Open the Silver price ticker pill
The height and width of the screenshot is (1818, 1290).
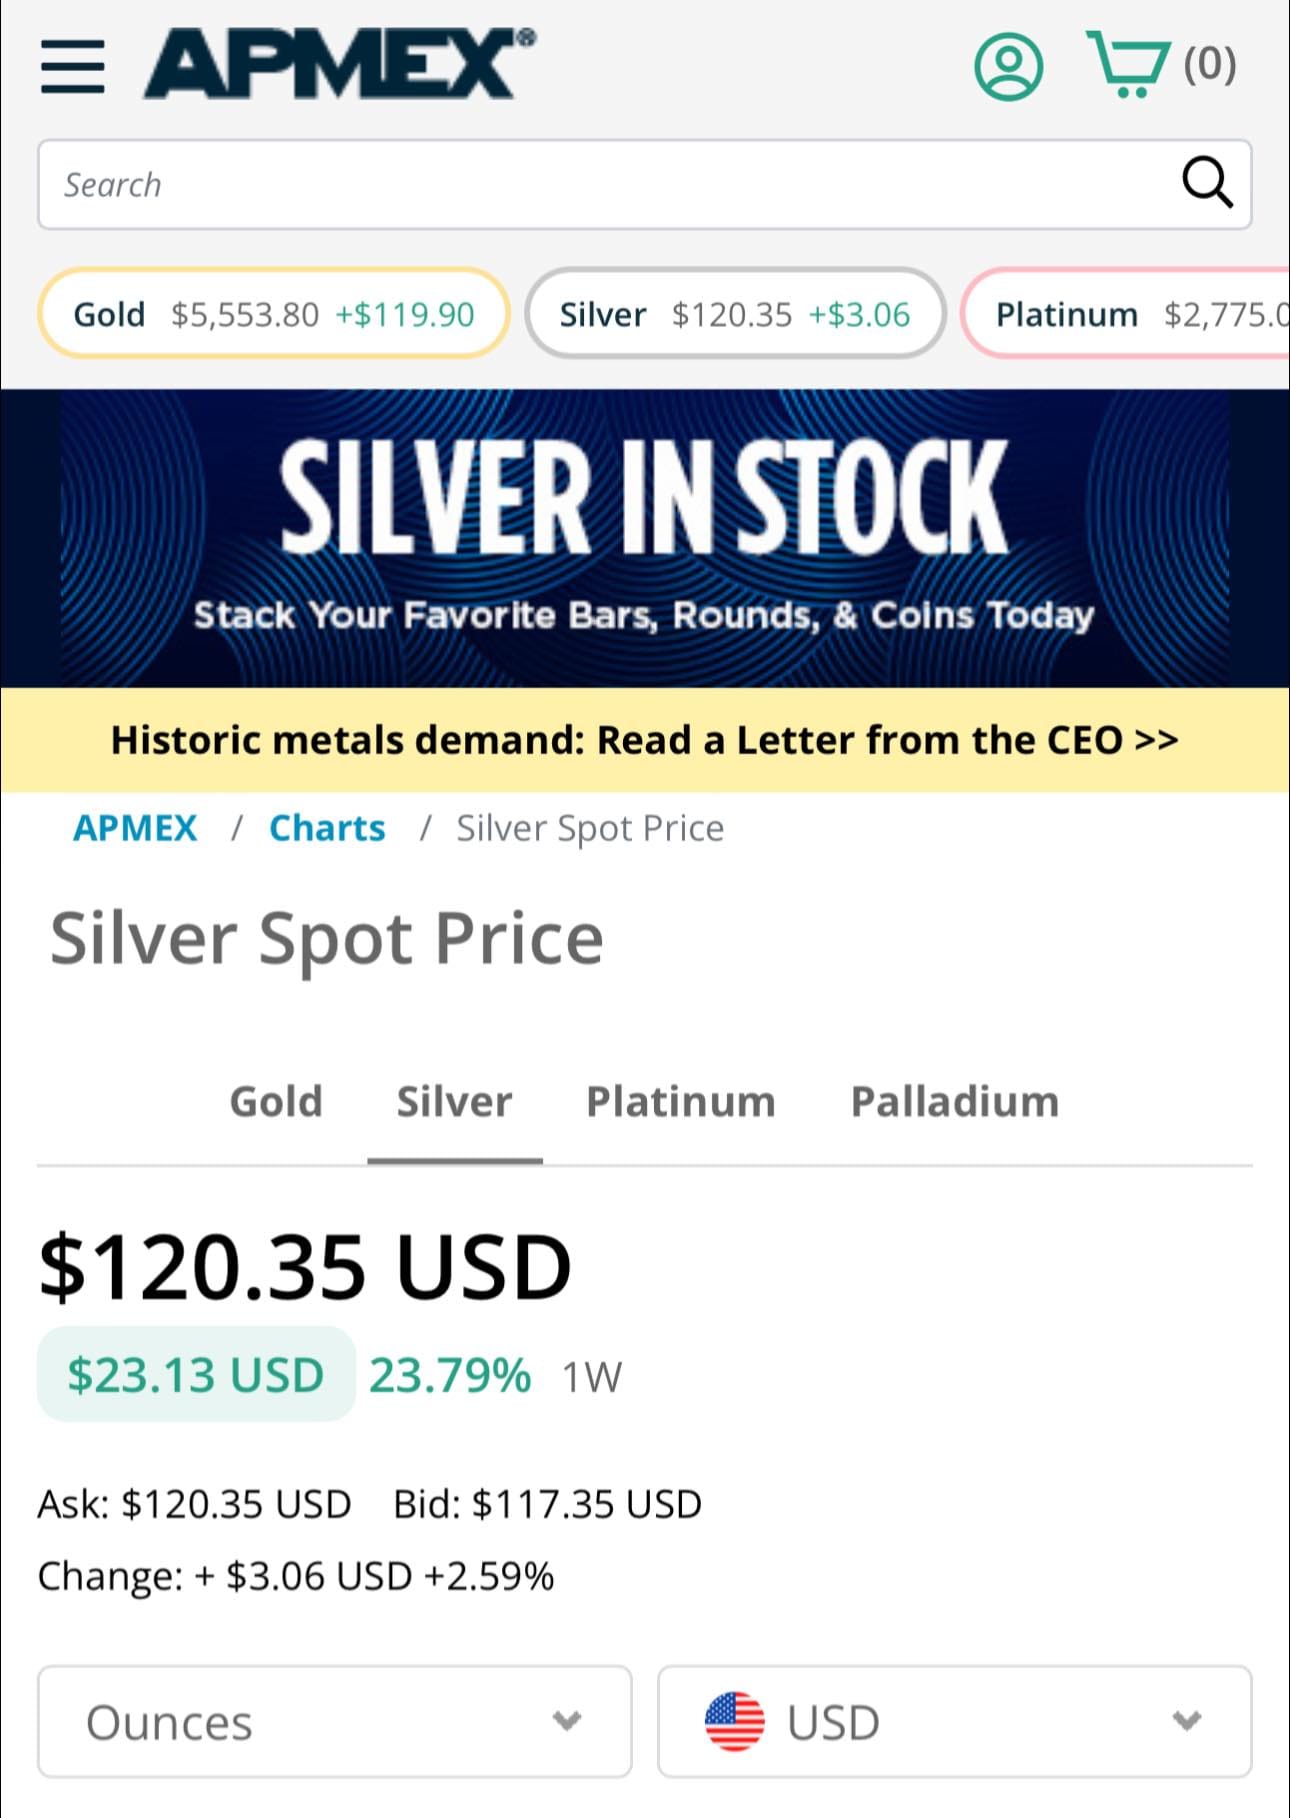pyautogui.click(x=734, y=314)
